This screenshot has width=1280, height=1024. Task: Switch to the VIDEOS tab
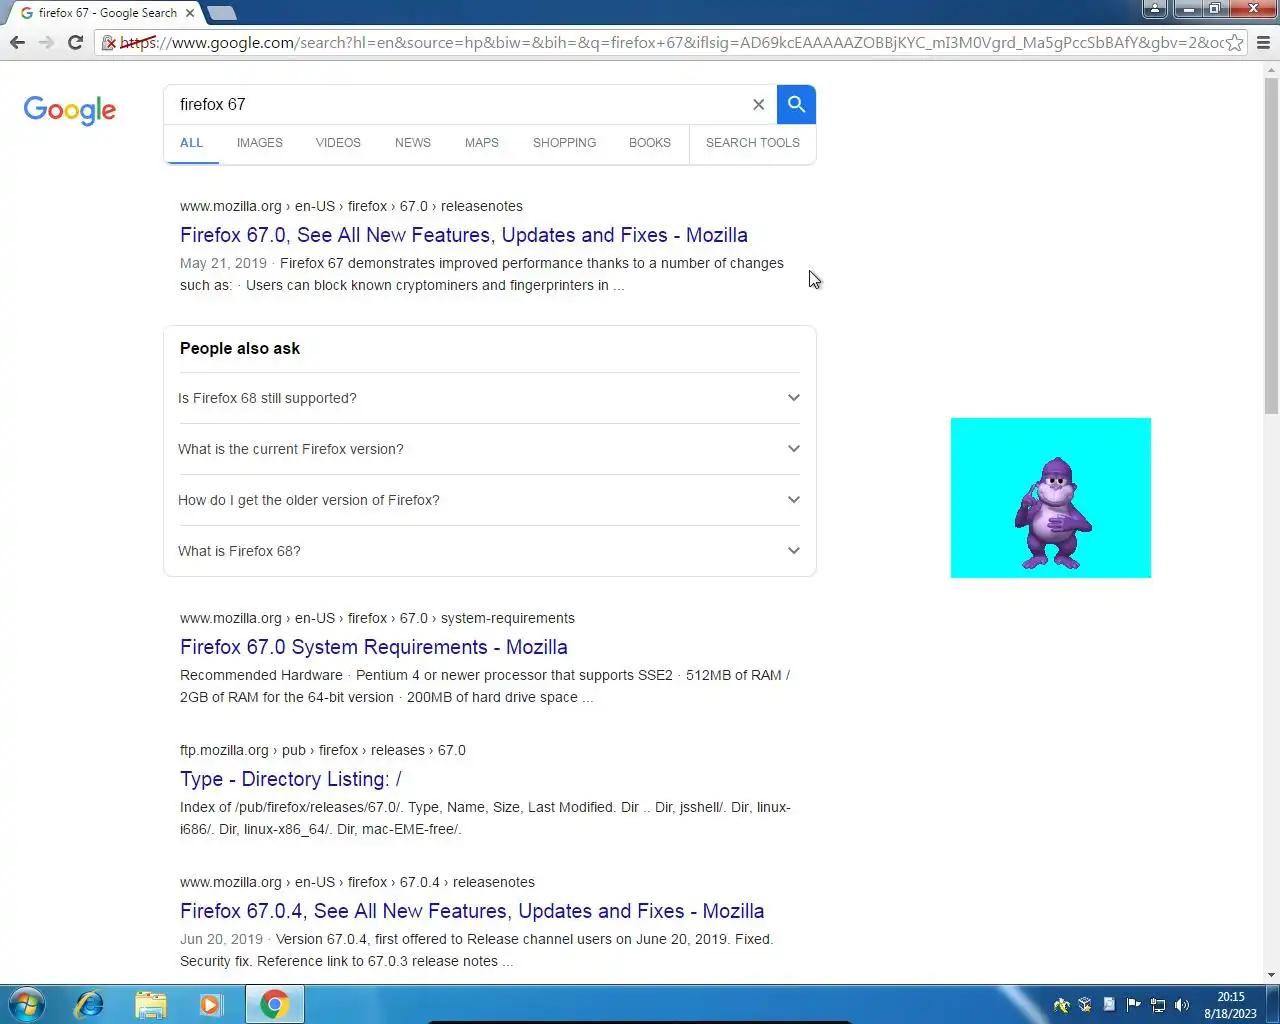(338, 143)
